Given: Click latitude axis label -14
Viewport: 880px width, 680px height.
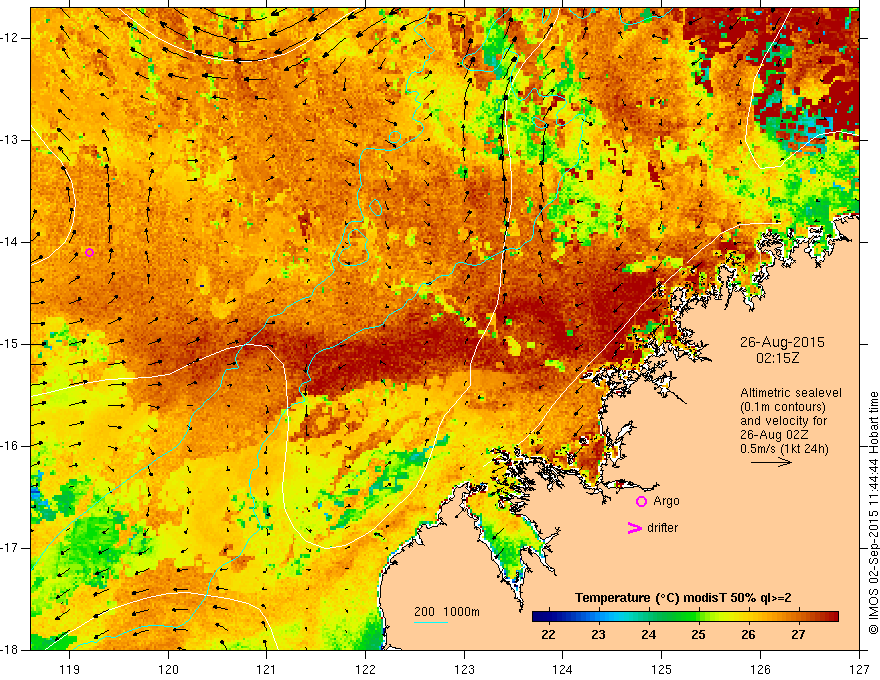Looking at the screenshot, I should (11, 242).
